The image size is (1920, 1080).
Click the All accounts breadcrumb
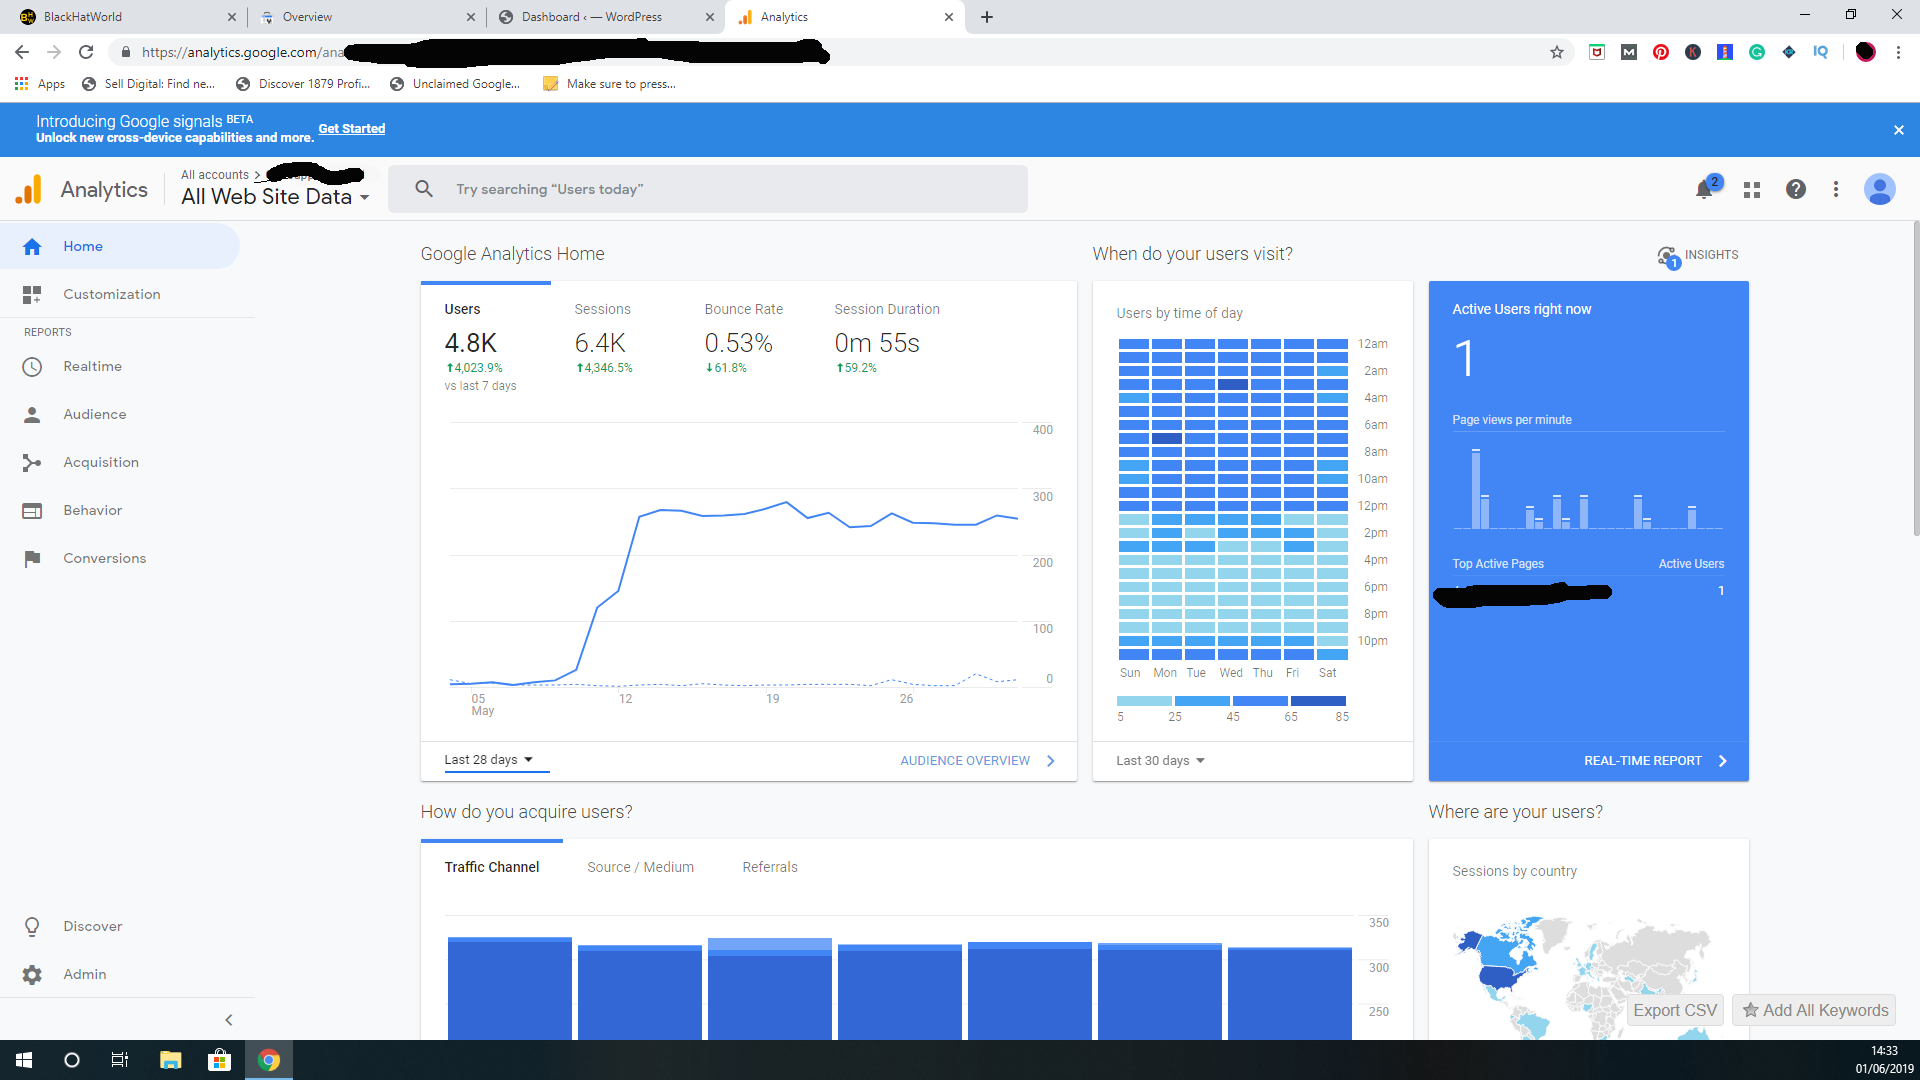coord(215,175)
